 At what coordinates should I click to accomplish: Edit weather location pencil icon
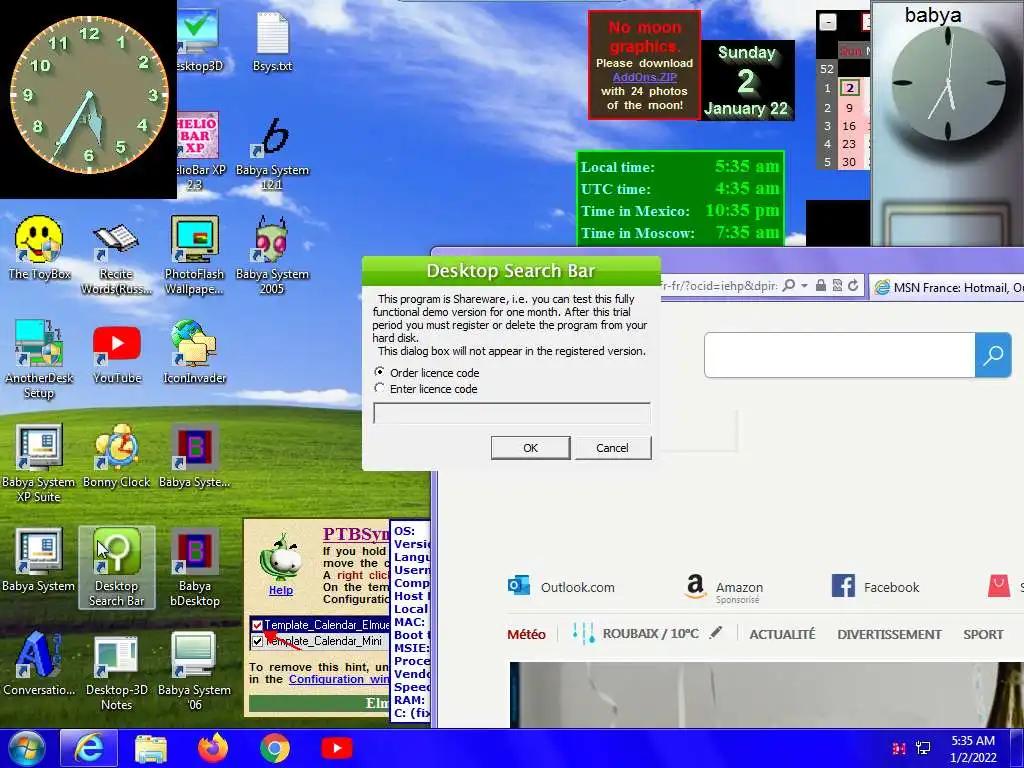click(716, 633)
